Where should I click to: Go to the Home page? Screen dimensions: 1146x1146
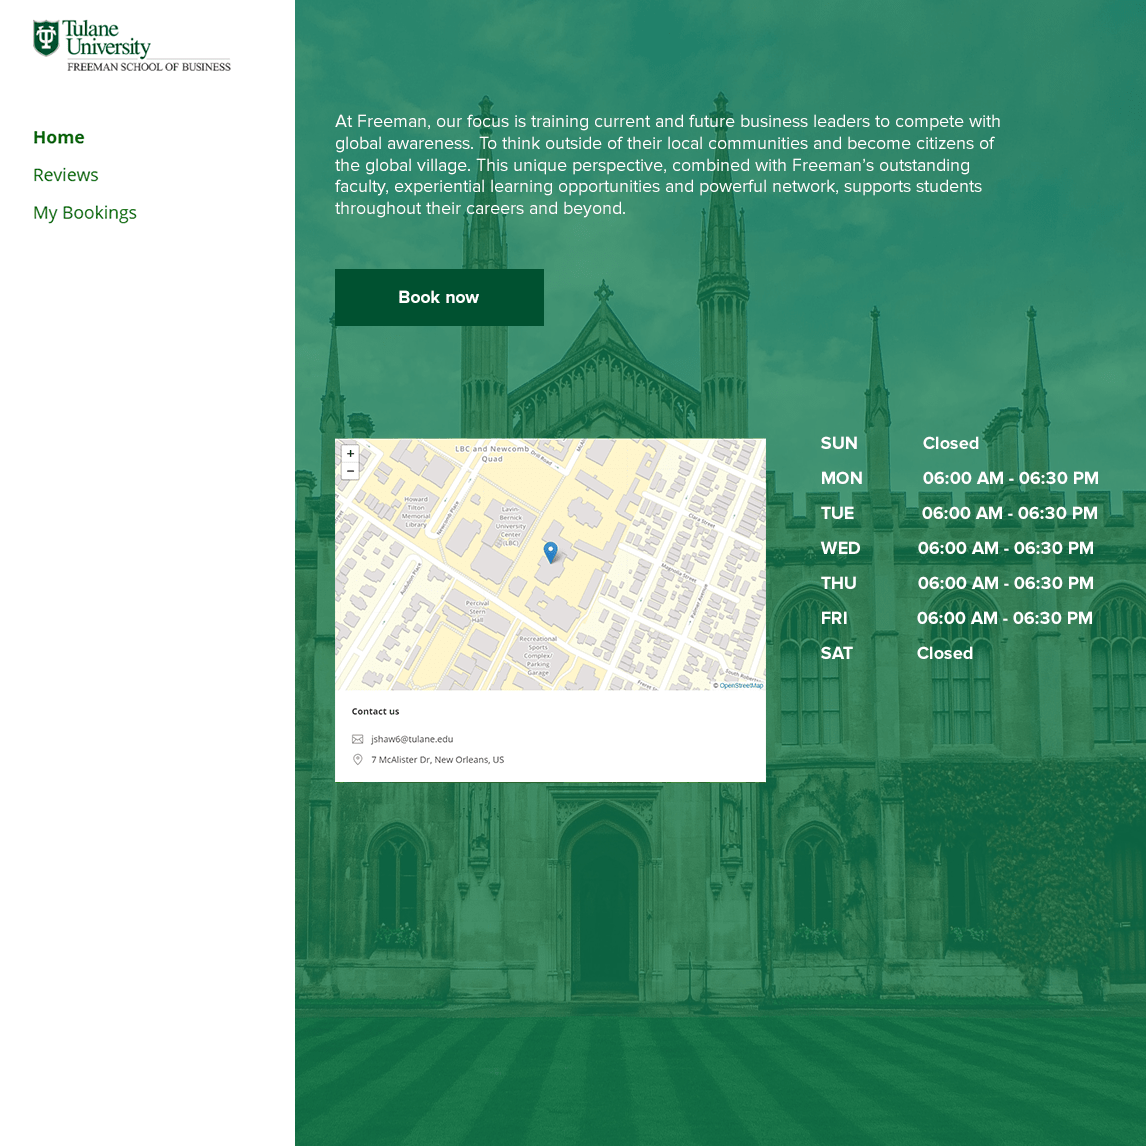[x=59, y=137]
